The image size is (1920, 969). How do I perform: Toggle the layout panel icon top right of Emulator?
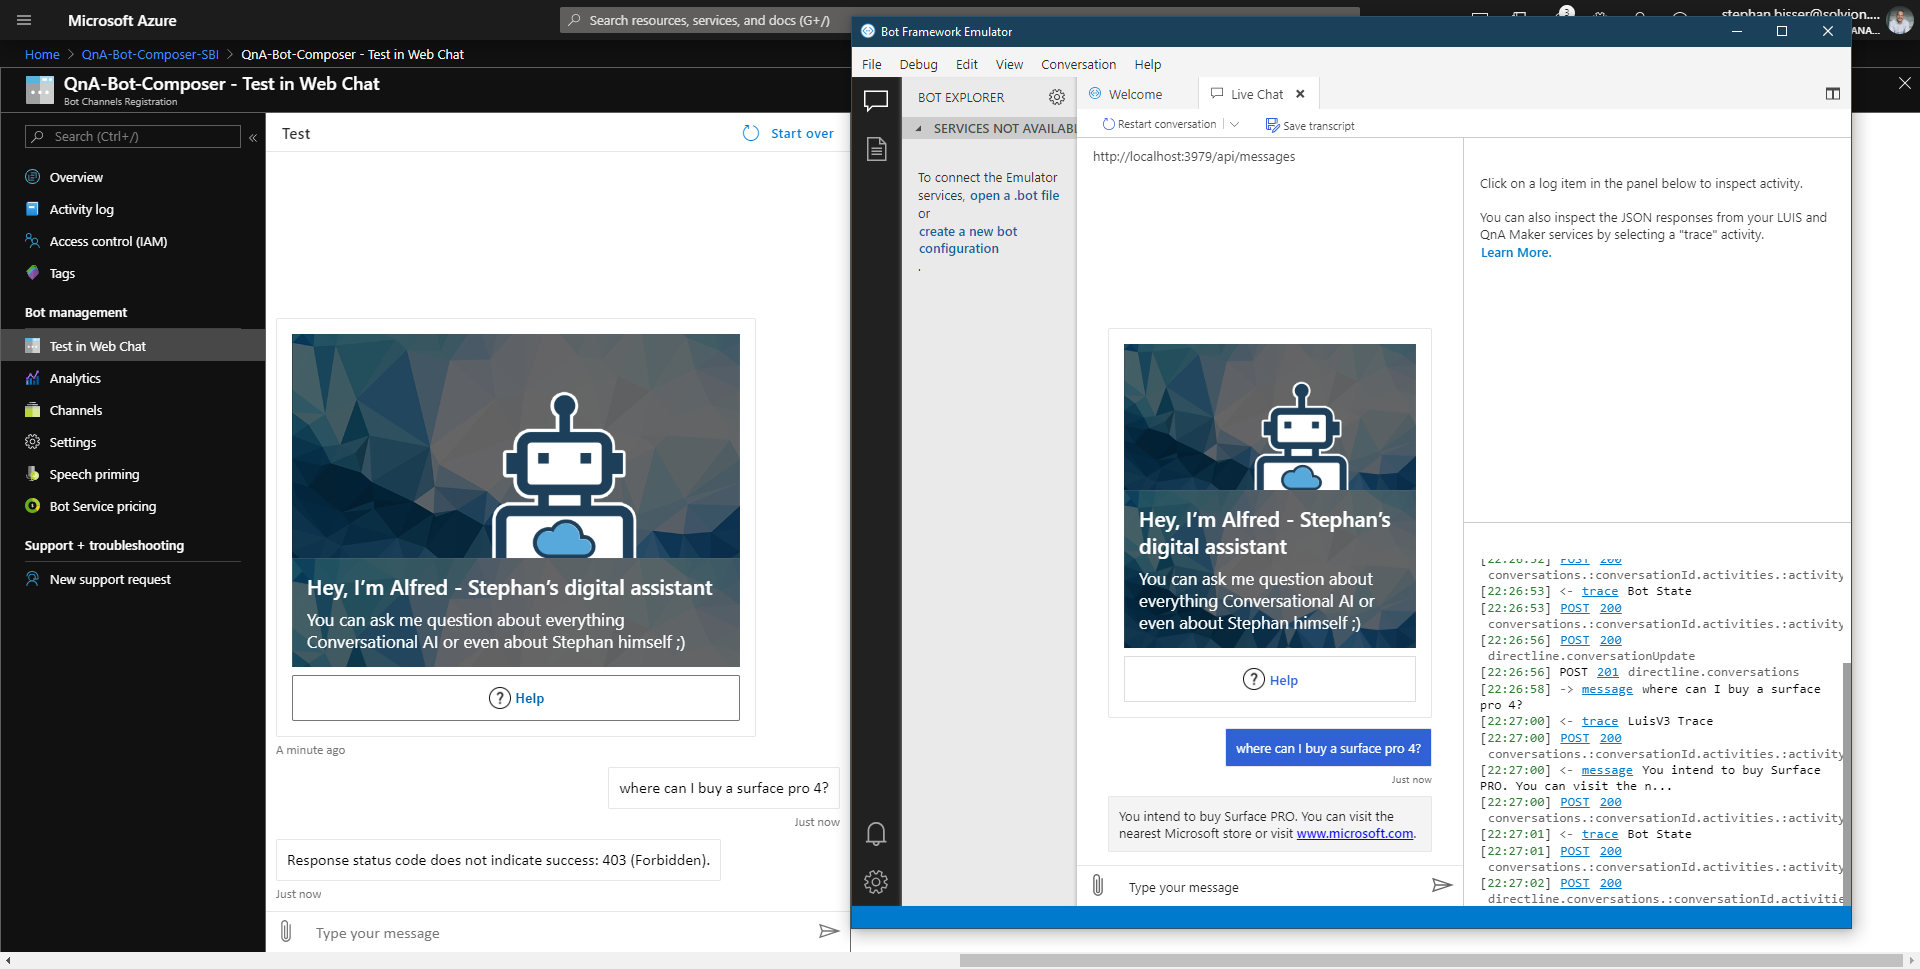[x=1833, y=93]
